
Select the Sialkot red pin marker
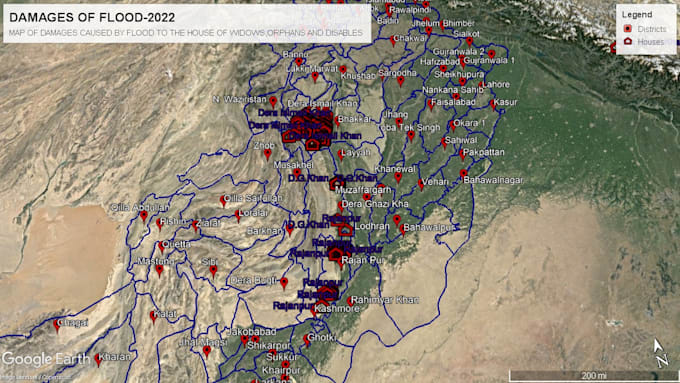pos(469,42)
